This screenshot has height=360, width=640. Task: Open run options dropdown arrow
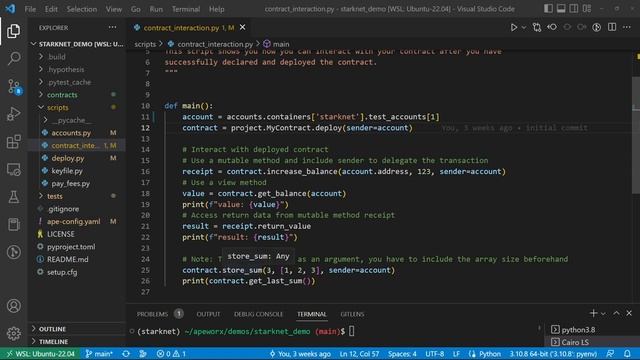tap(523, 27)
